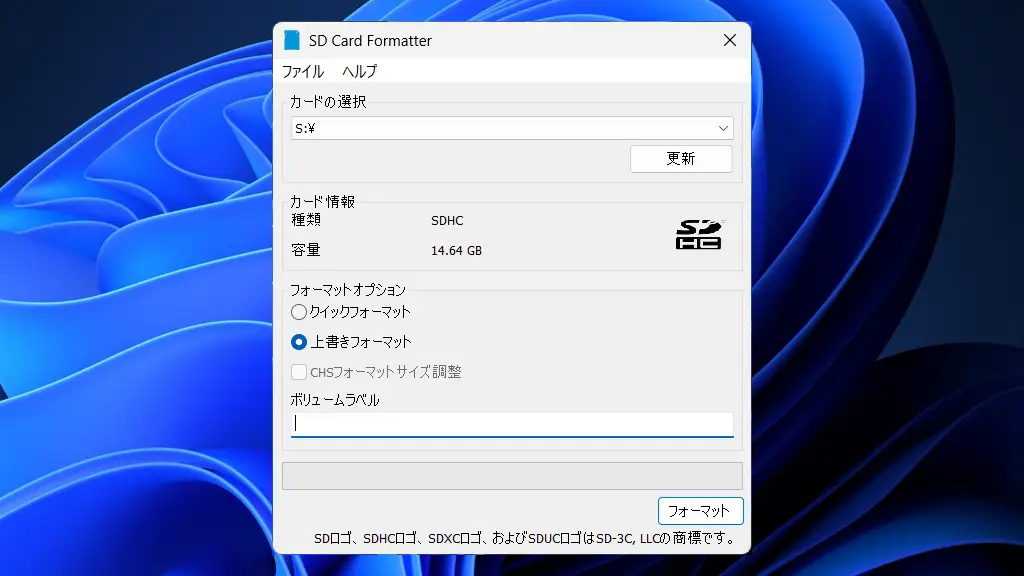Click the SDHC logo image
Screen dimensions: 1024x576
coord(699,233)
